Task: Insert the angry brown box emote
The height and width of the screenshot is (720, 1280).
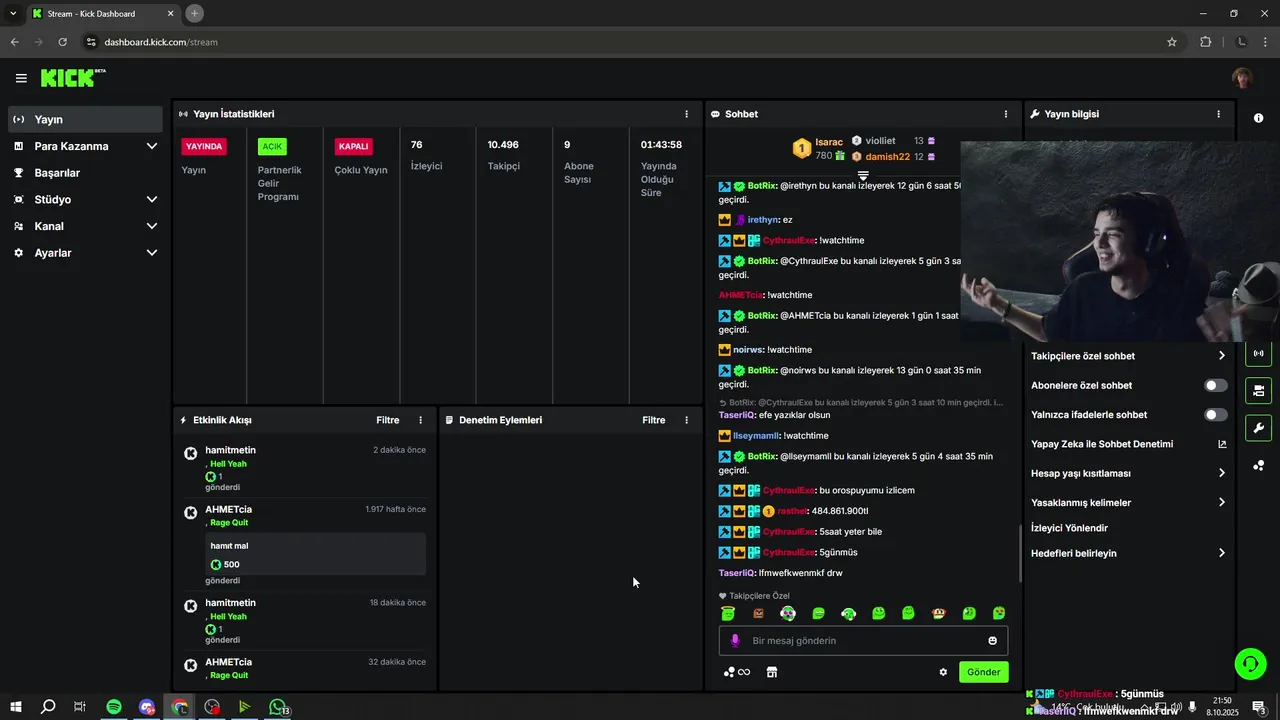Action: 758,613
